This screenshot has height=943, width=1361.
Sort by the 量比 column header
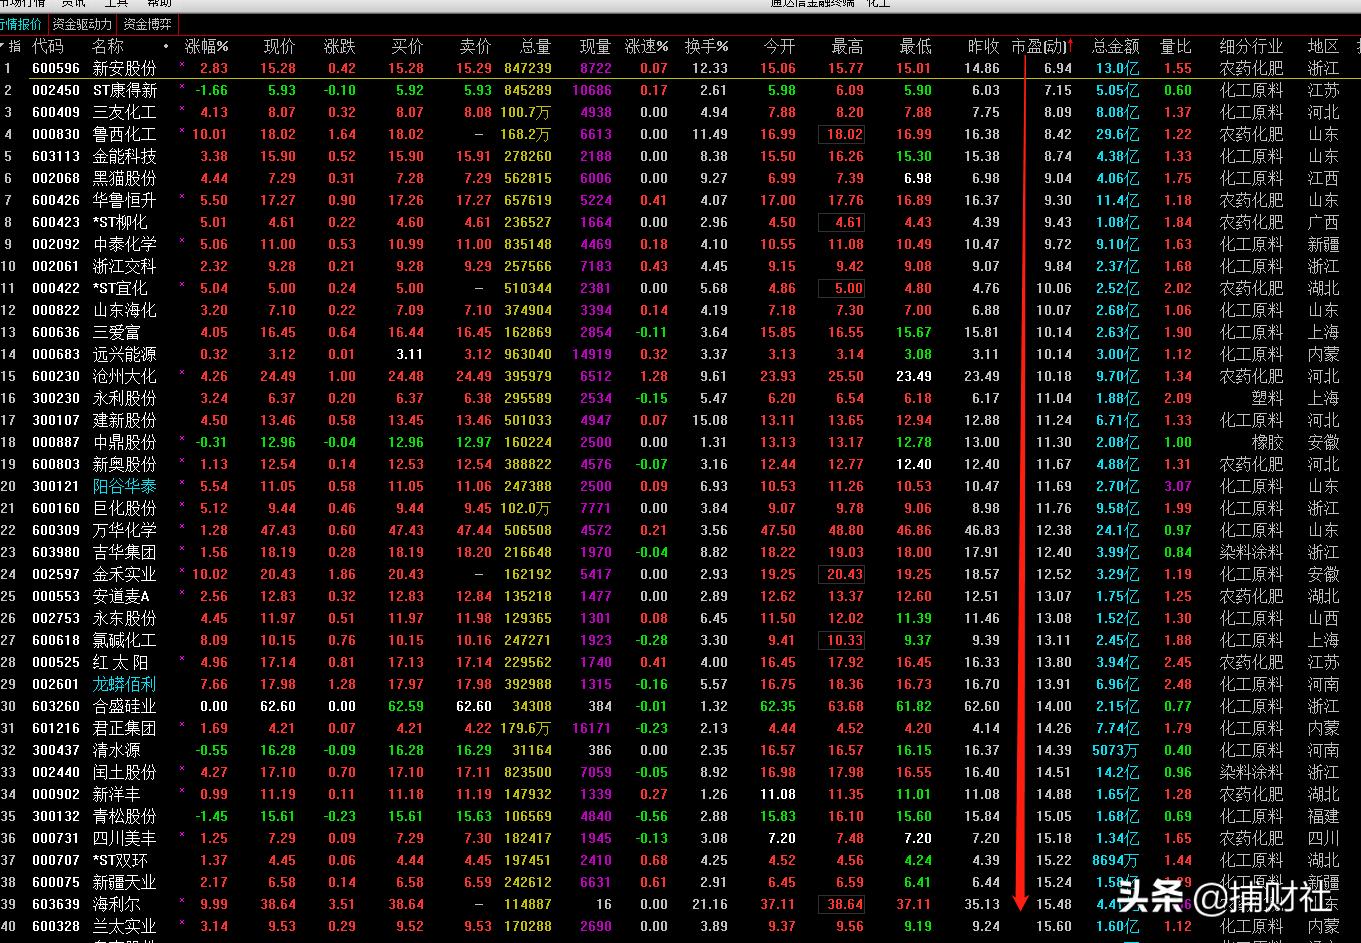pos(1175,46)
